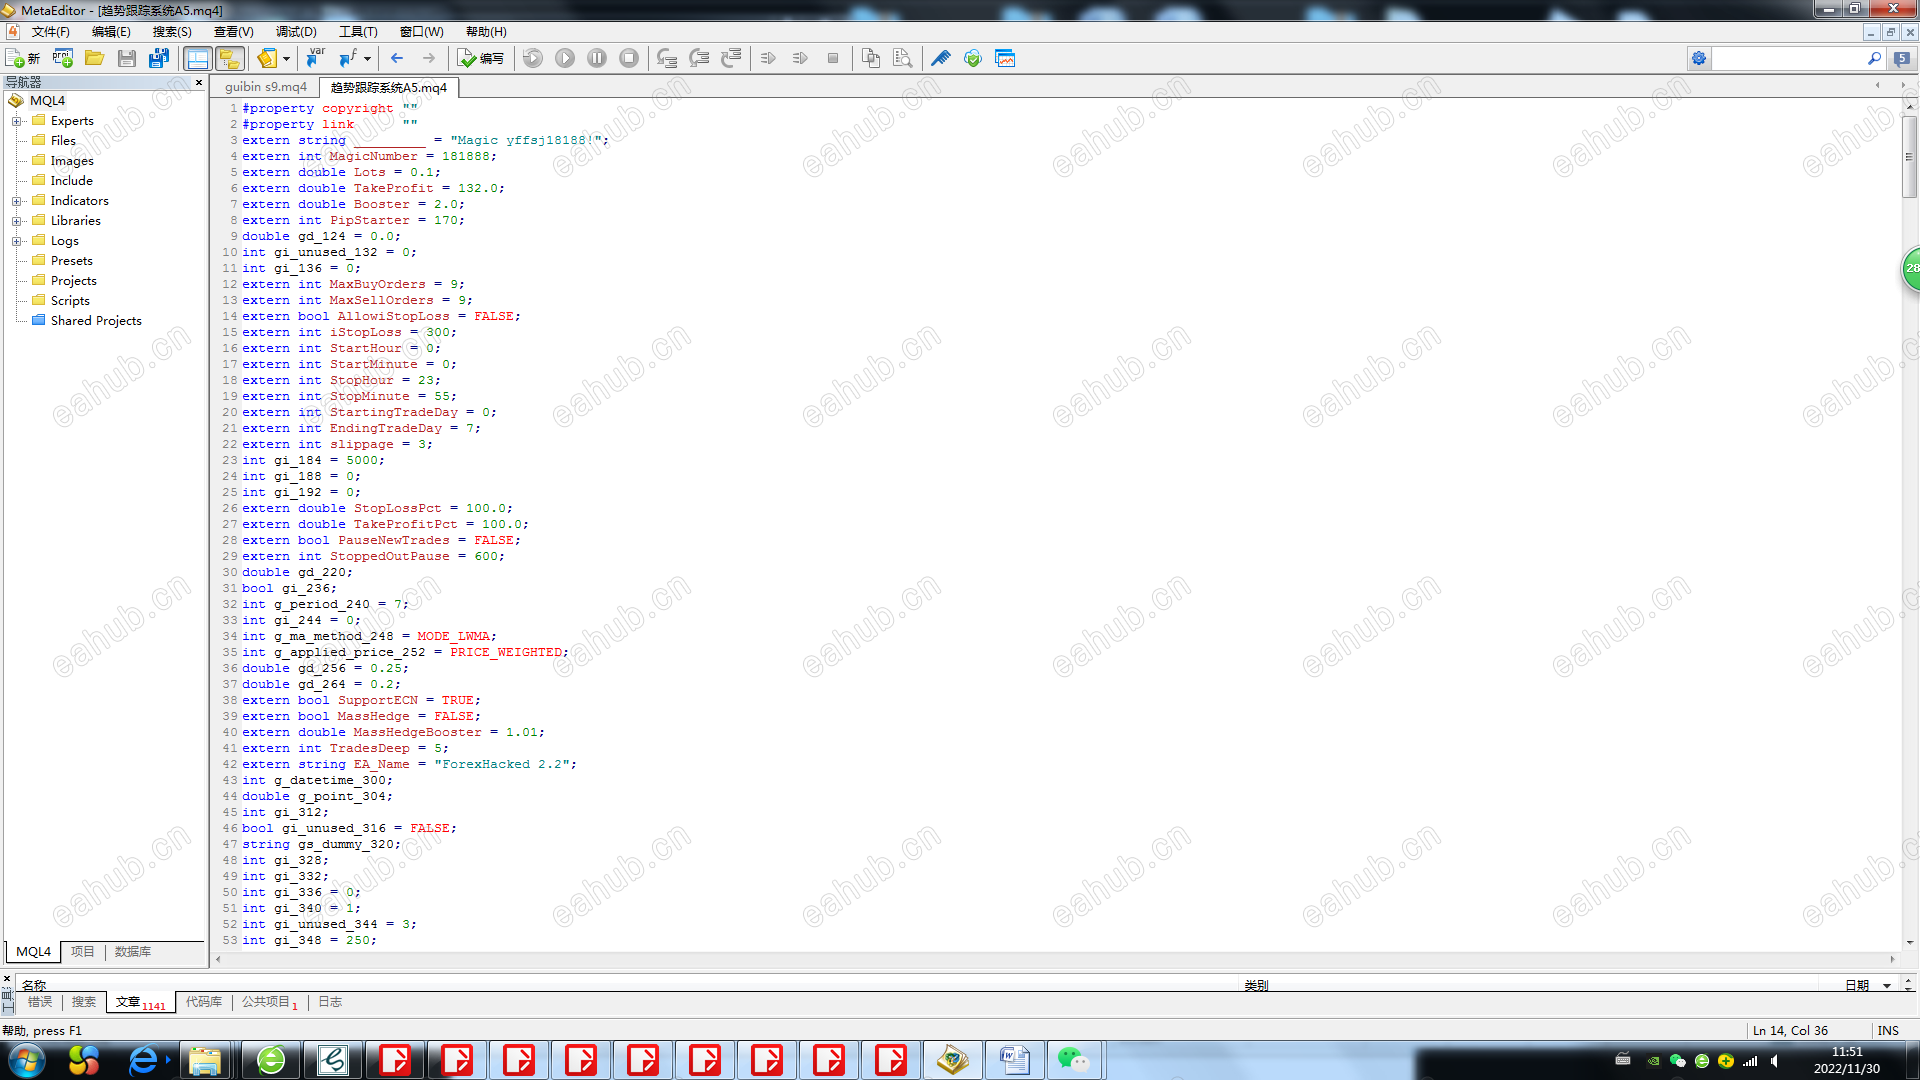Viewport: 1920px width, 1080px height.
Task: Switch to the guibin s9.mq4 tab
Action: (266, 87)
